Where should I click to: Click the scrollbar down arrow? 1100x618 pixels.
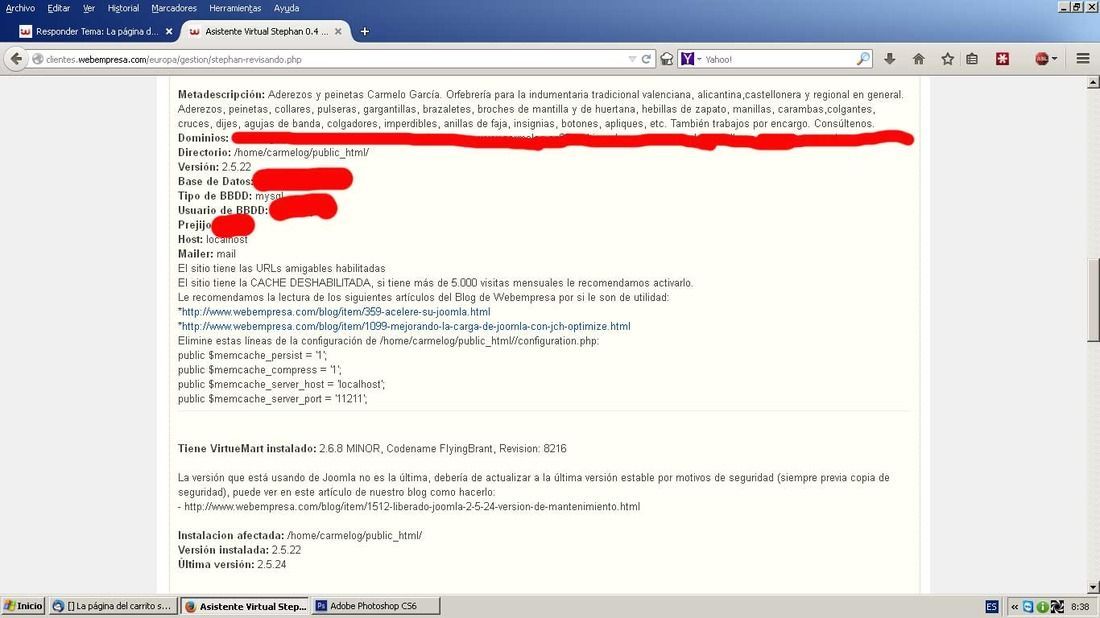[x=1093, y=587]
